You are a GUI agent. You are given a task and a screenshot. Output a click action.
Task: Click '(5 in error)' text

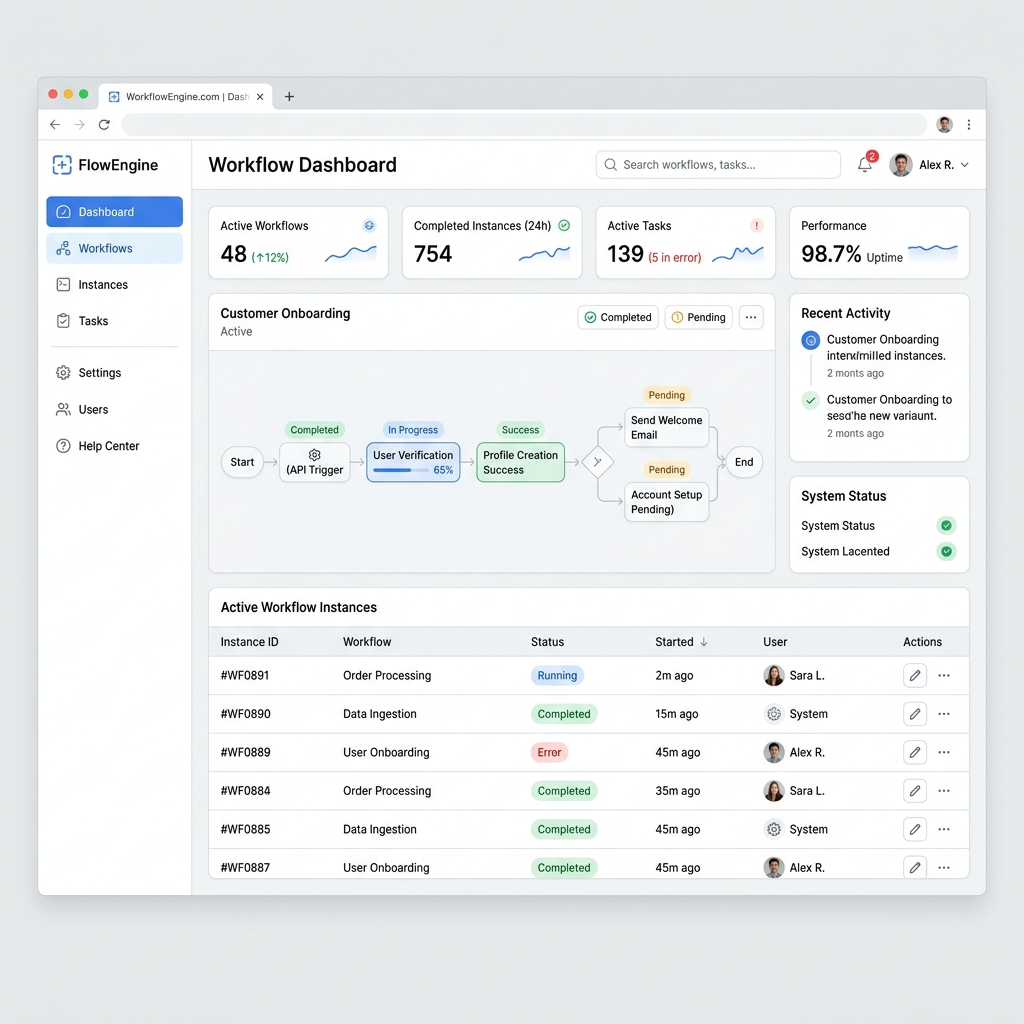[x=675, y=257]
